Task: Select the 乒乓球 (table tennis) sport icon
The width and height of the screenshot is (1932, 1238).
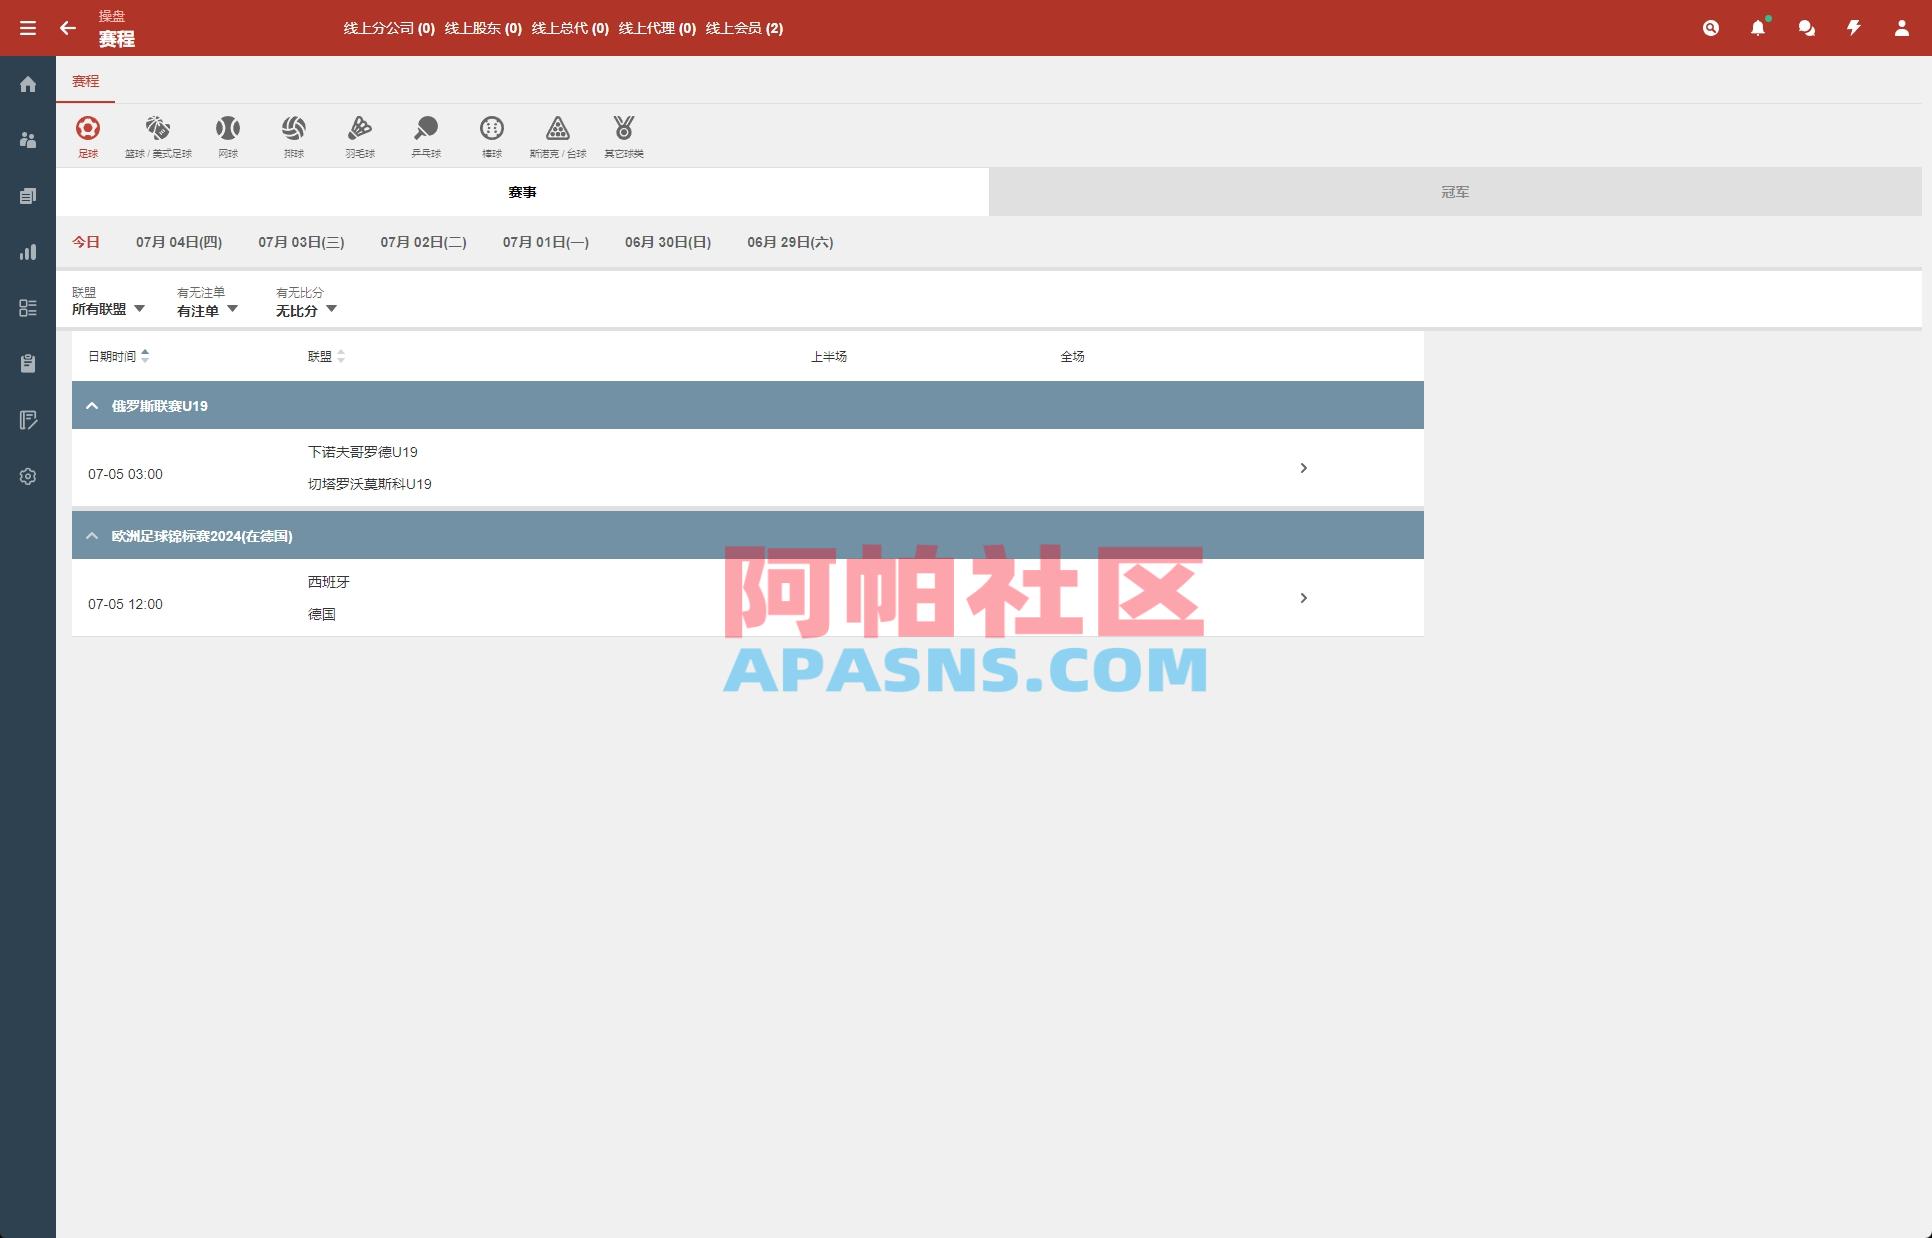Action: click(x=426, y=135)
